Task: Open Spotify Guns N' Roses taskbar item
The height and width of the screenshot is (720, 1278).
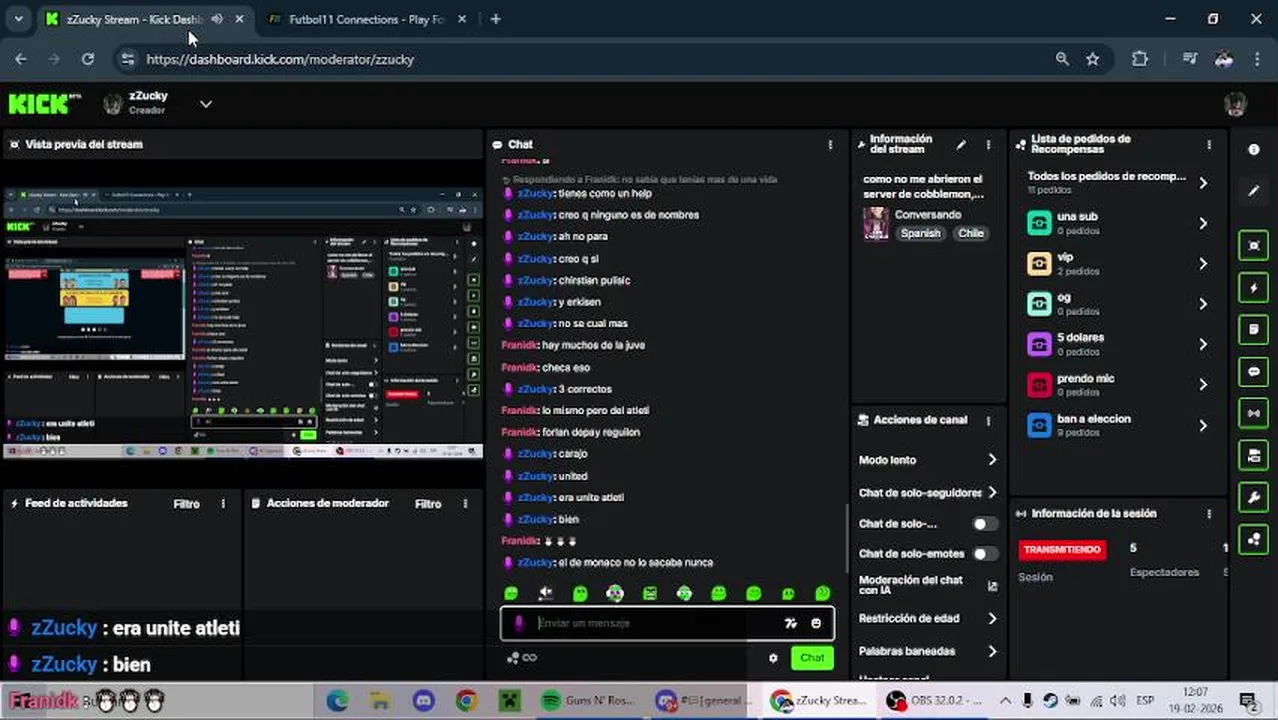Action: pyautogui.click(x=587, y=701)
